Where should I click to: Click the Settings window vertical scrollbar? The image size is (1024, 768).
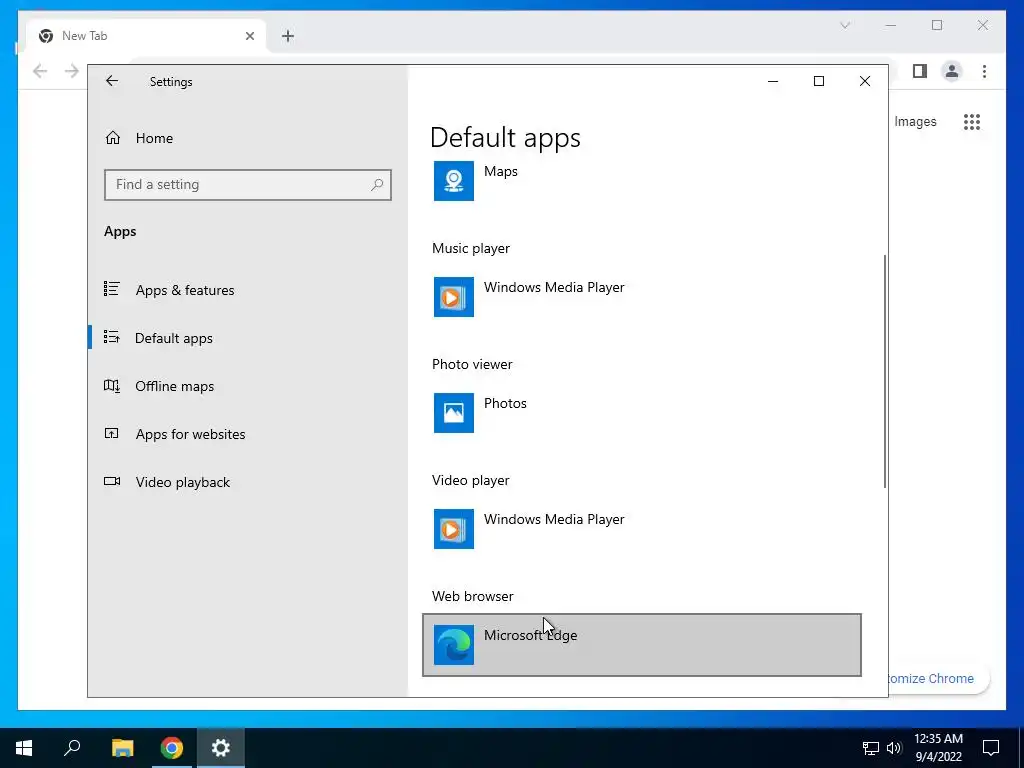click(x=884, y=371)
